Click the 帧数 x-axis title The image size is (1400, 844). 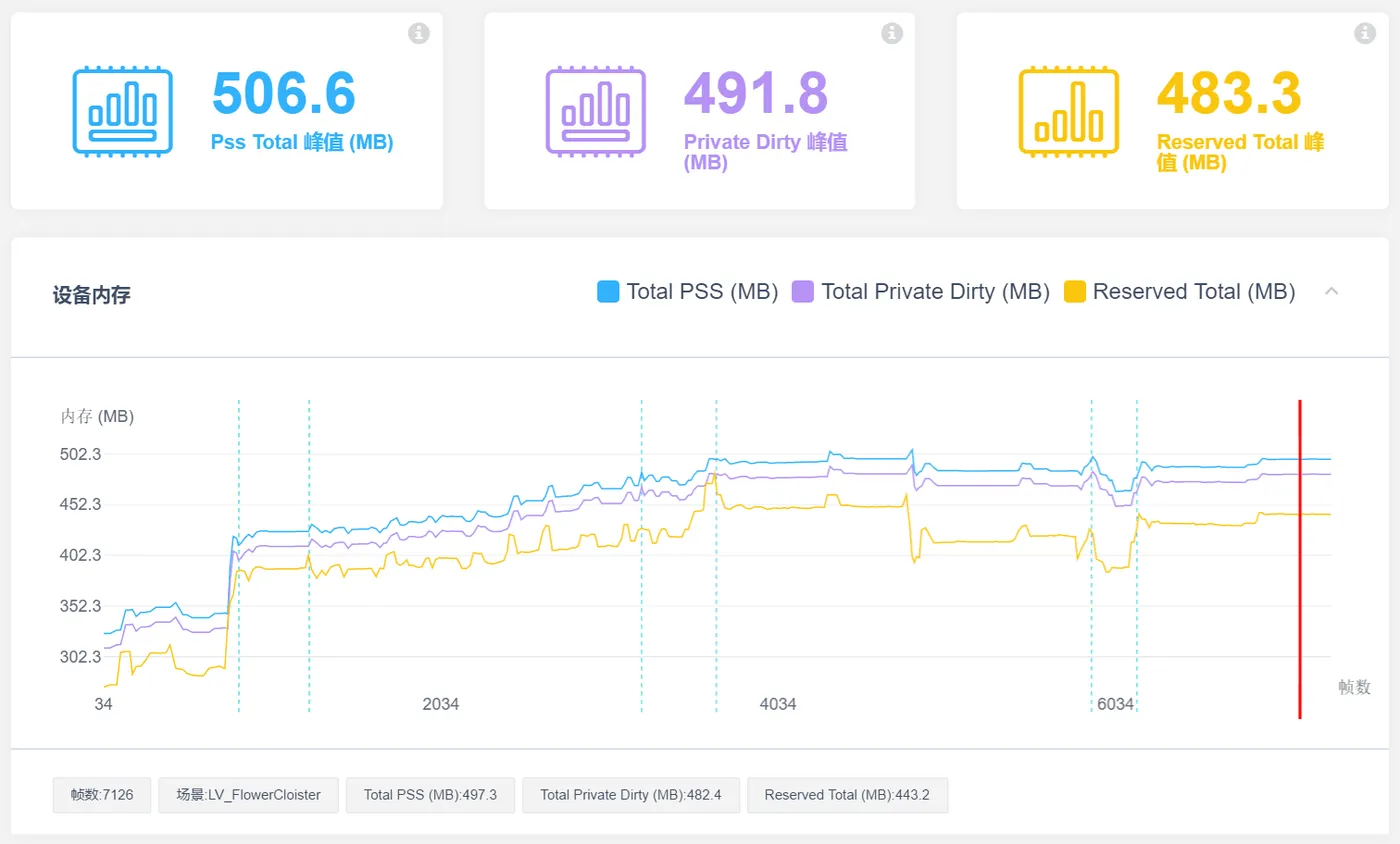[x=1354, y=687]
